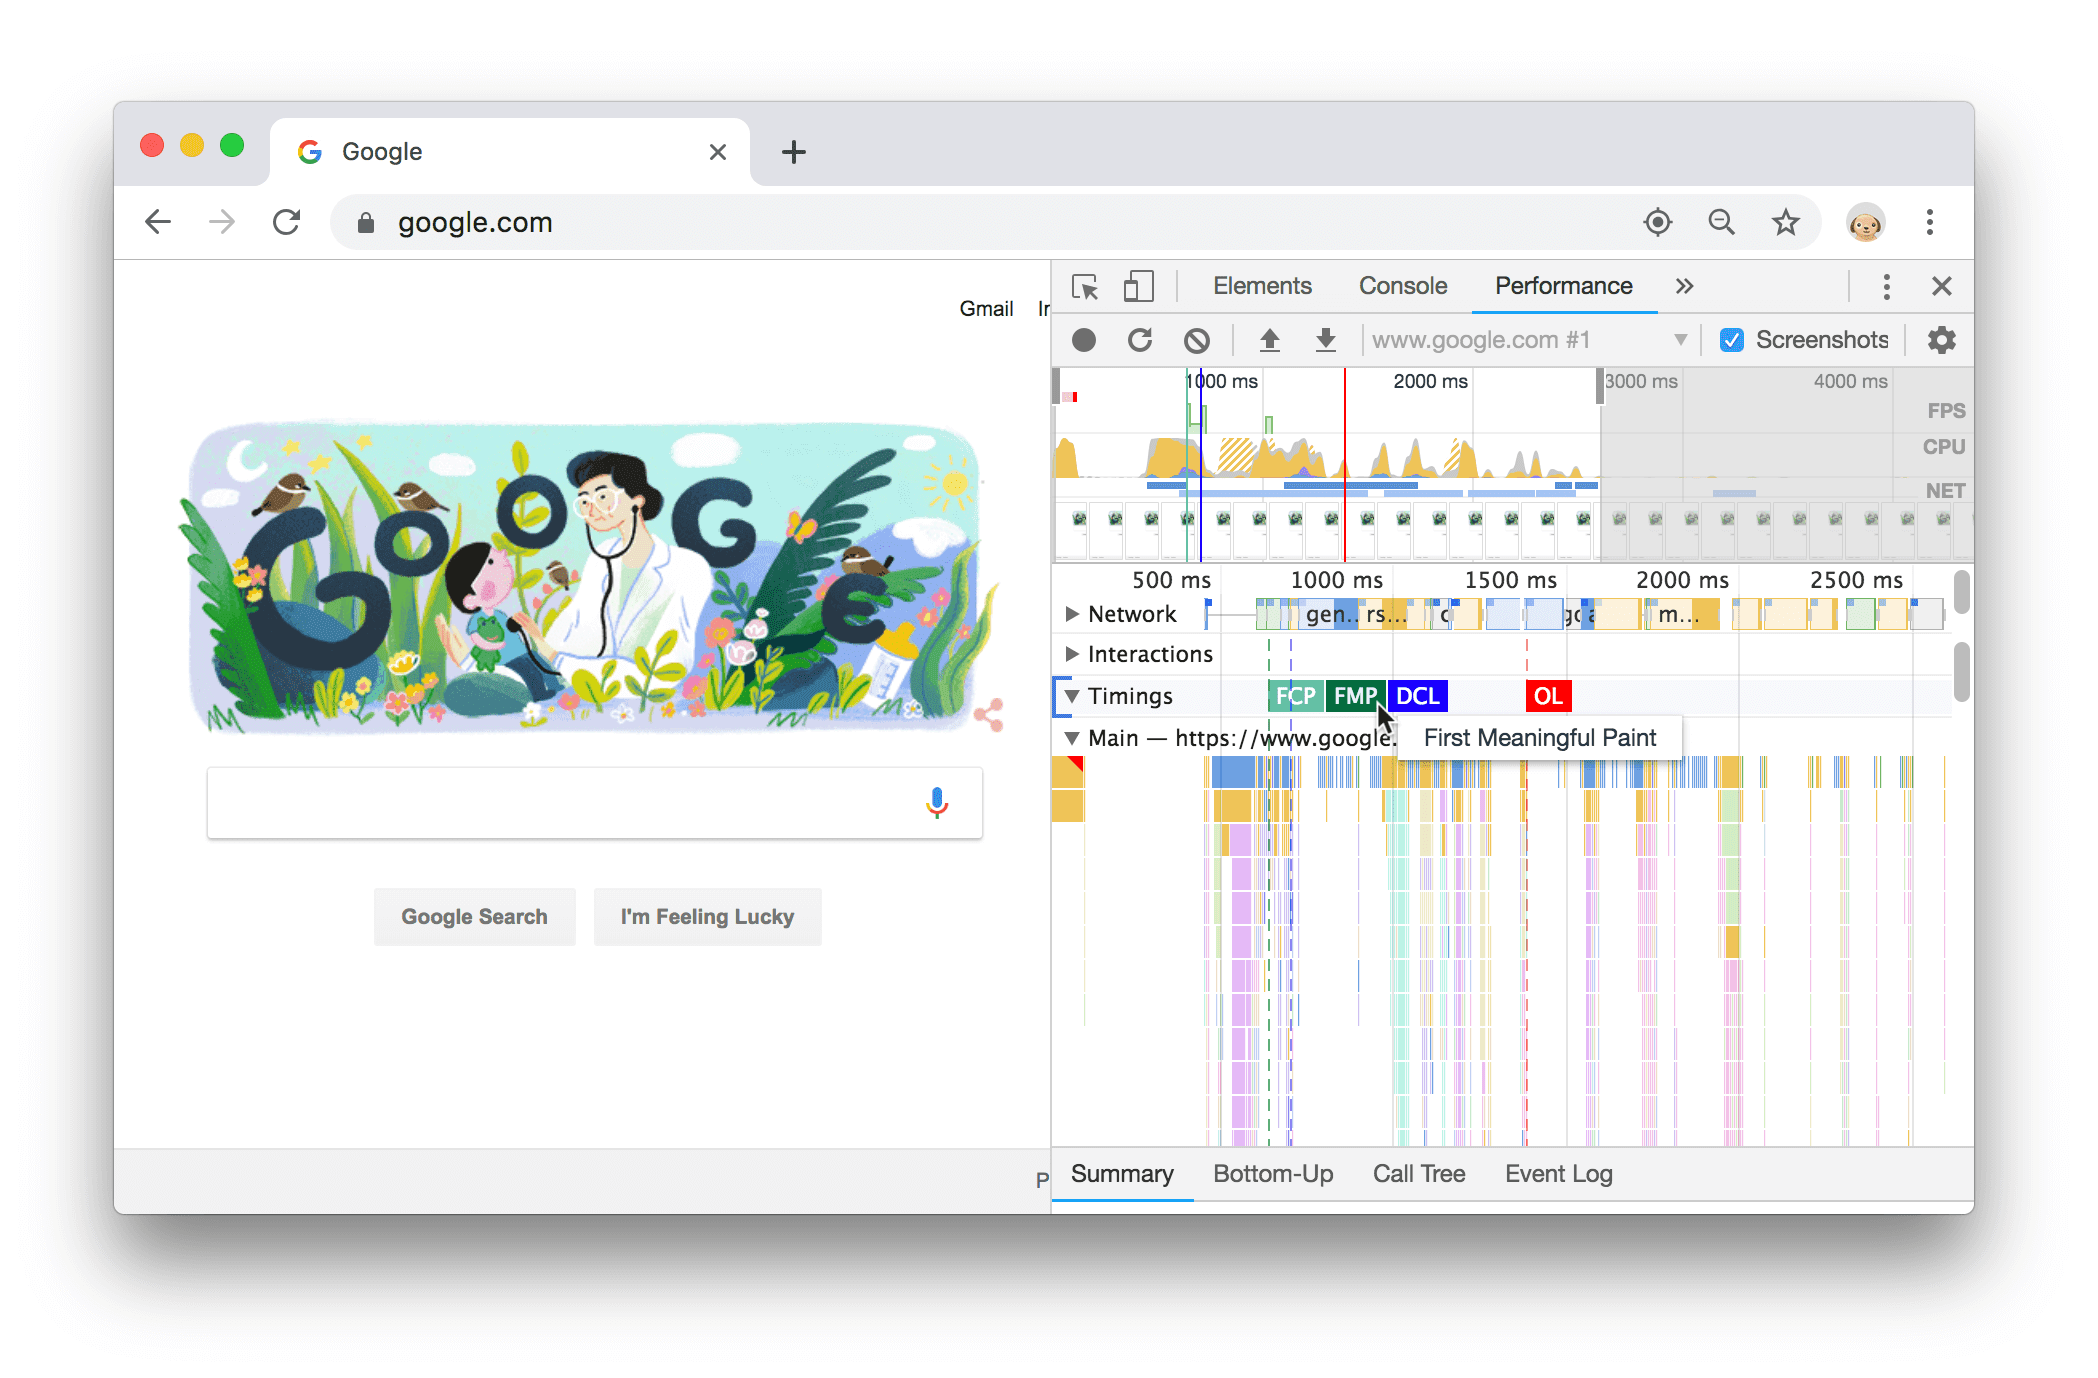Click the capture settings gear icon

1941,340
